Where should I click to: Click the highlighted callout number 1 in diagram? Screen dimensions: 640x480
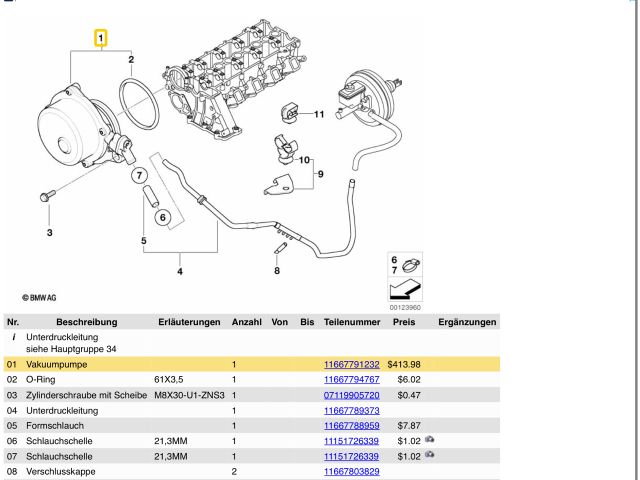[x=101, y=39]
